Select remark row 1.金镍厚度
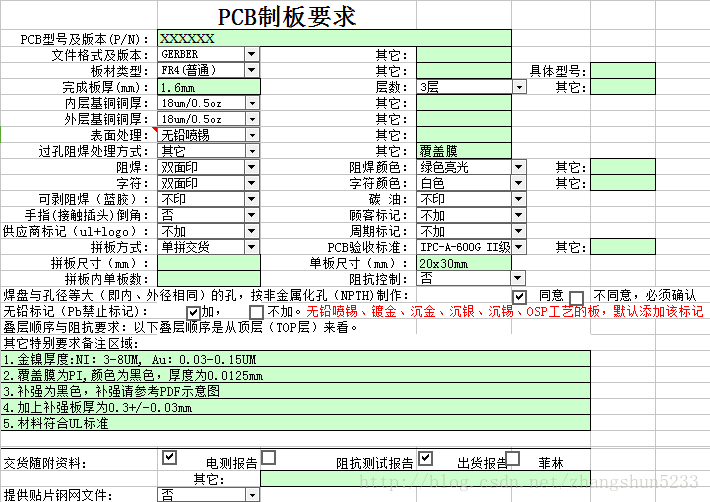710x502 pixels. click(296, 359)
